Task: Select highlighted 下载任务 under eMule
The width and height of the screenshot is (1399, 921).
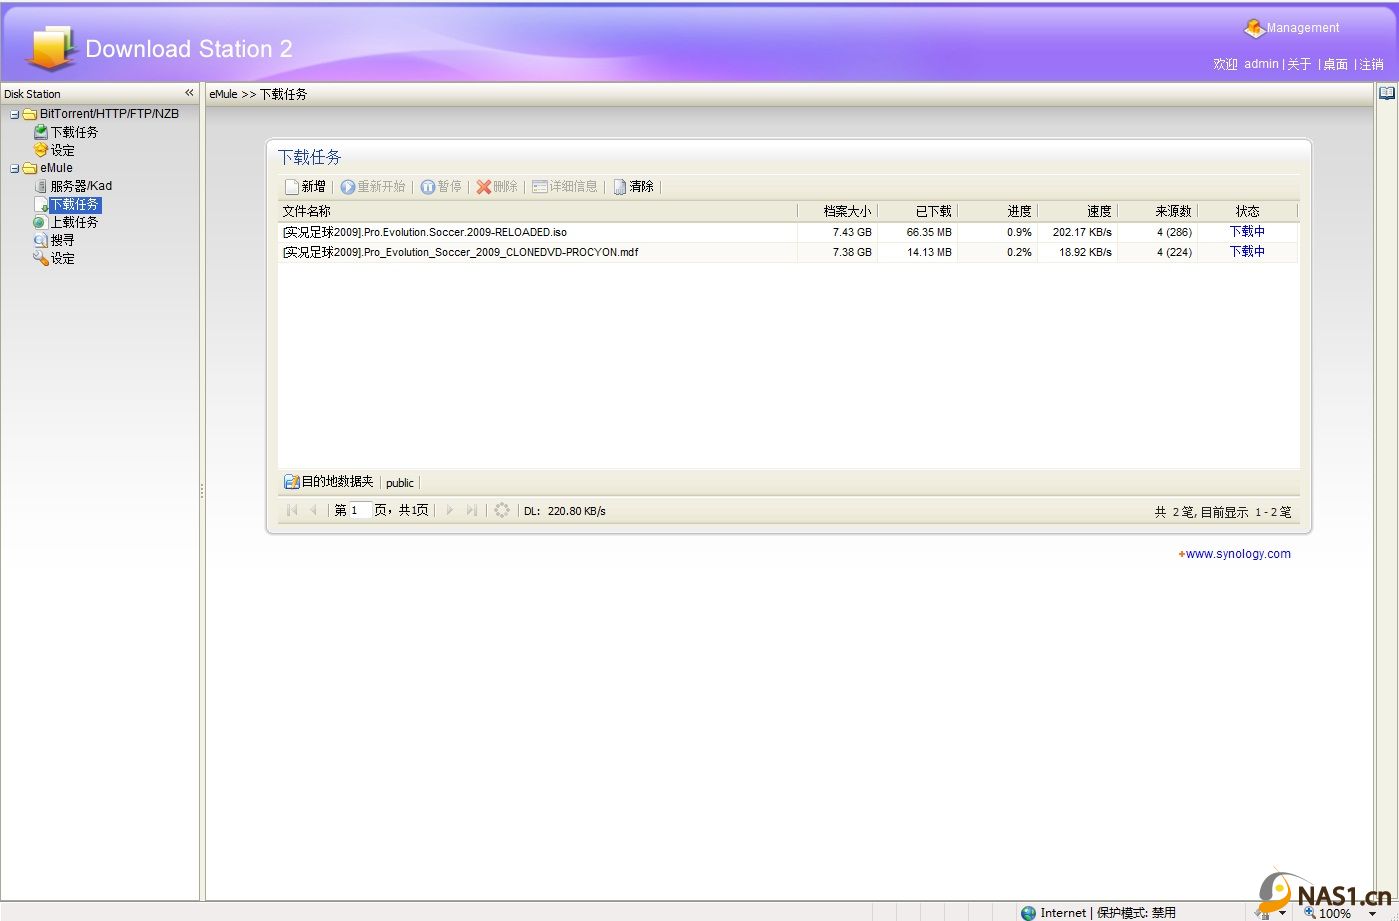Action: click(x=75, y=204)
